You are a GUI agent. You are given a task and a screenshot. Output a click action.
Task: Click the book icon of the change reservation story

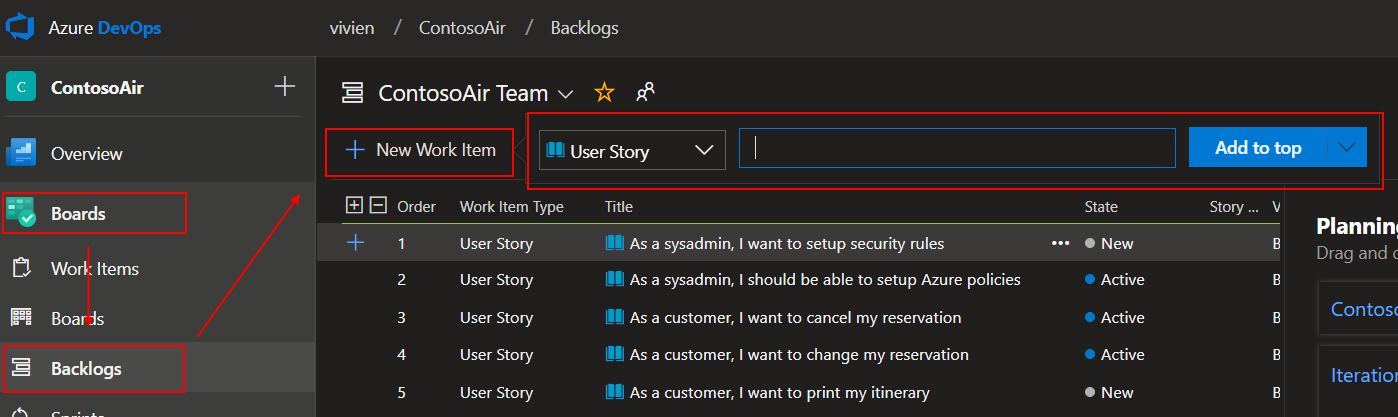[x=614, y=354]
